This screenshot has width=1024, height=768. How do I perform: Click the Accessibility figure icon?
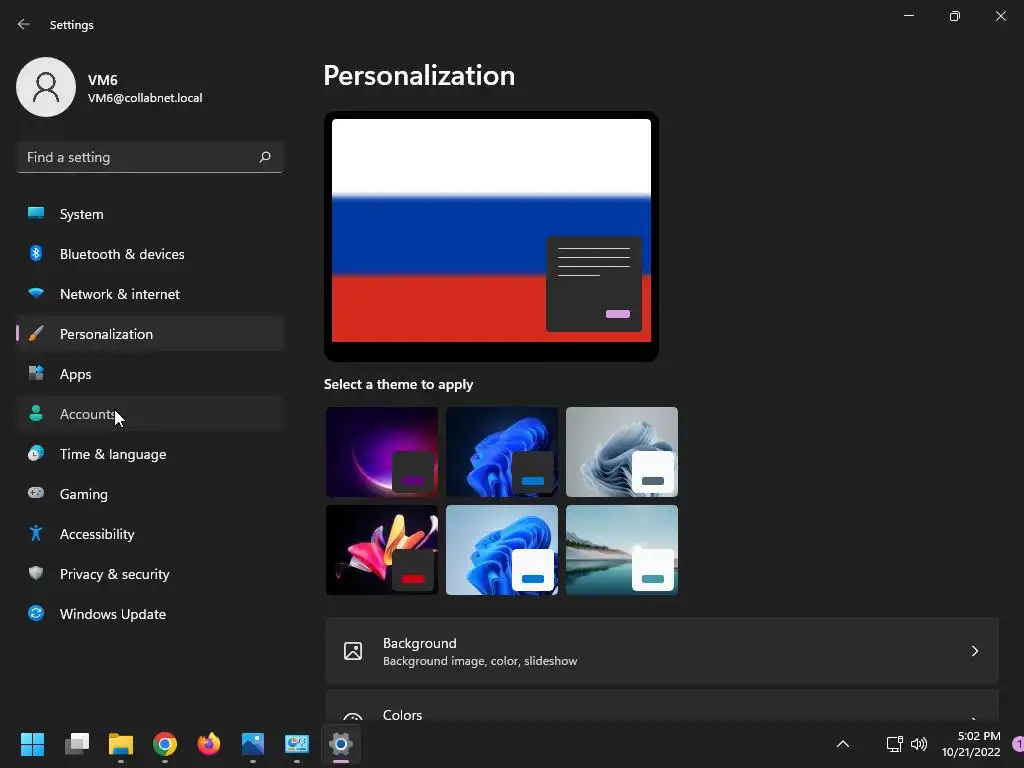(36, 533)
